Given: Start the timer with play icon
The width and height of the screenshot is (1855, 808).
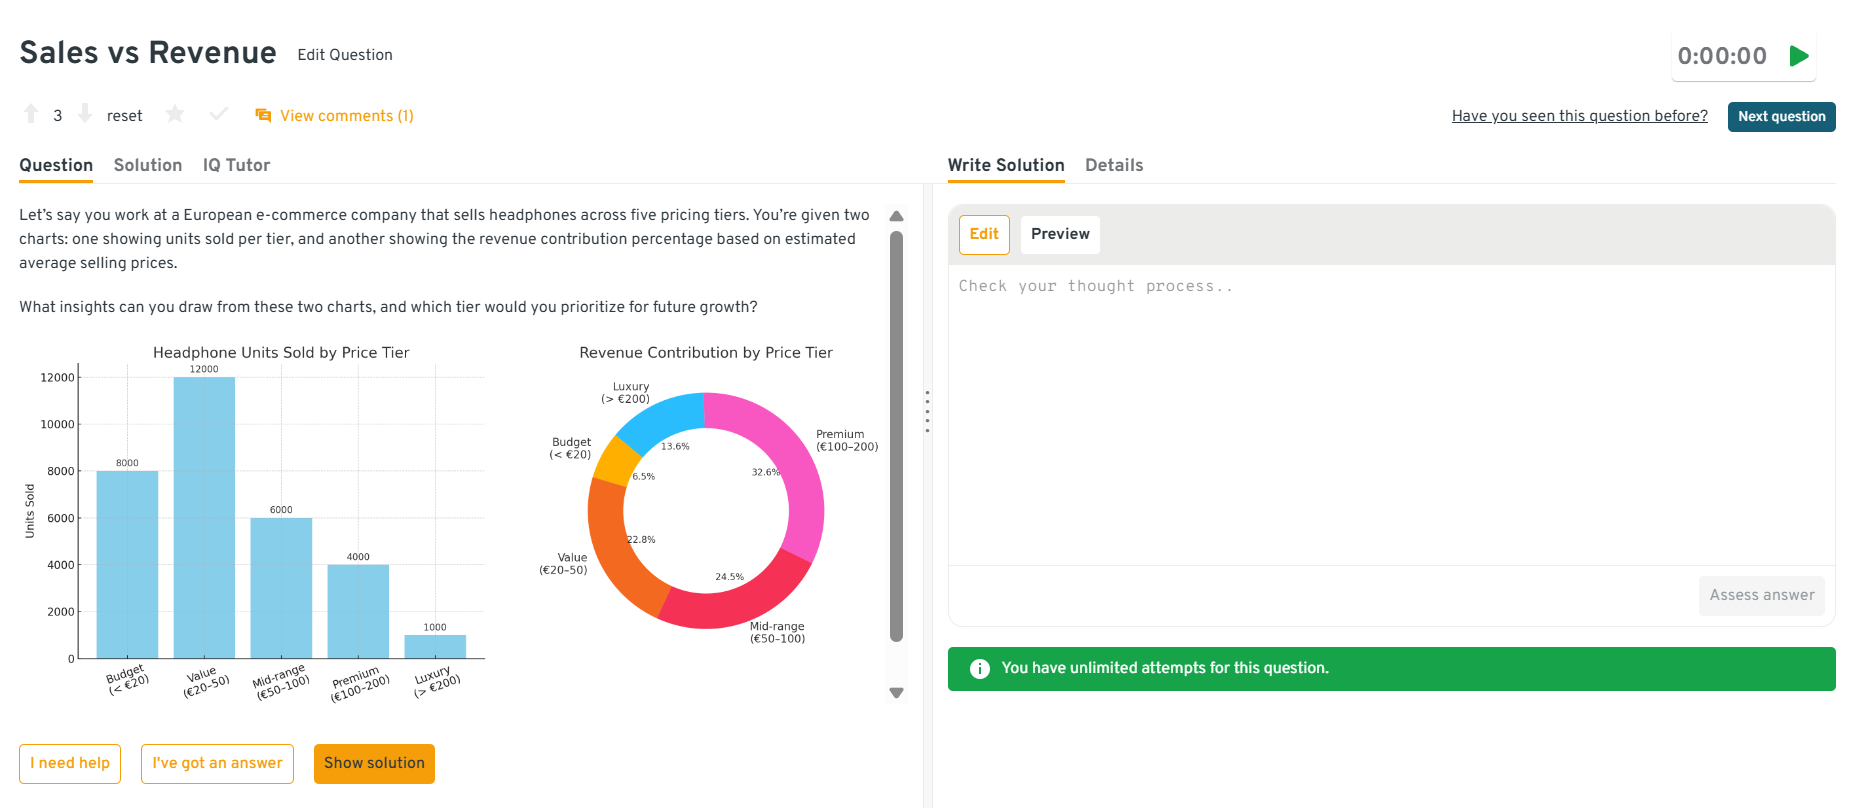Looking at the screenshot, I should (1799, 56).
